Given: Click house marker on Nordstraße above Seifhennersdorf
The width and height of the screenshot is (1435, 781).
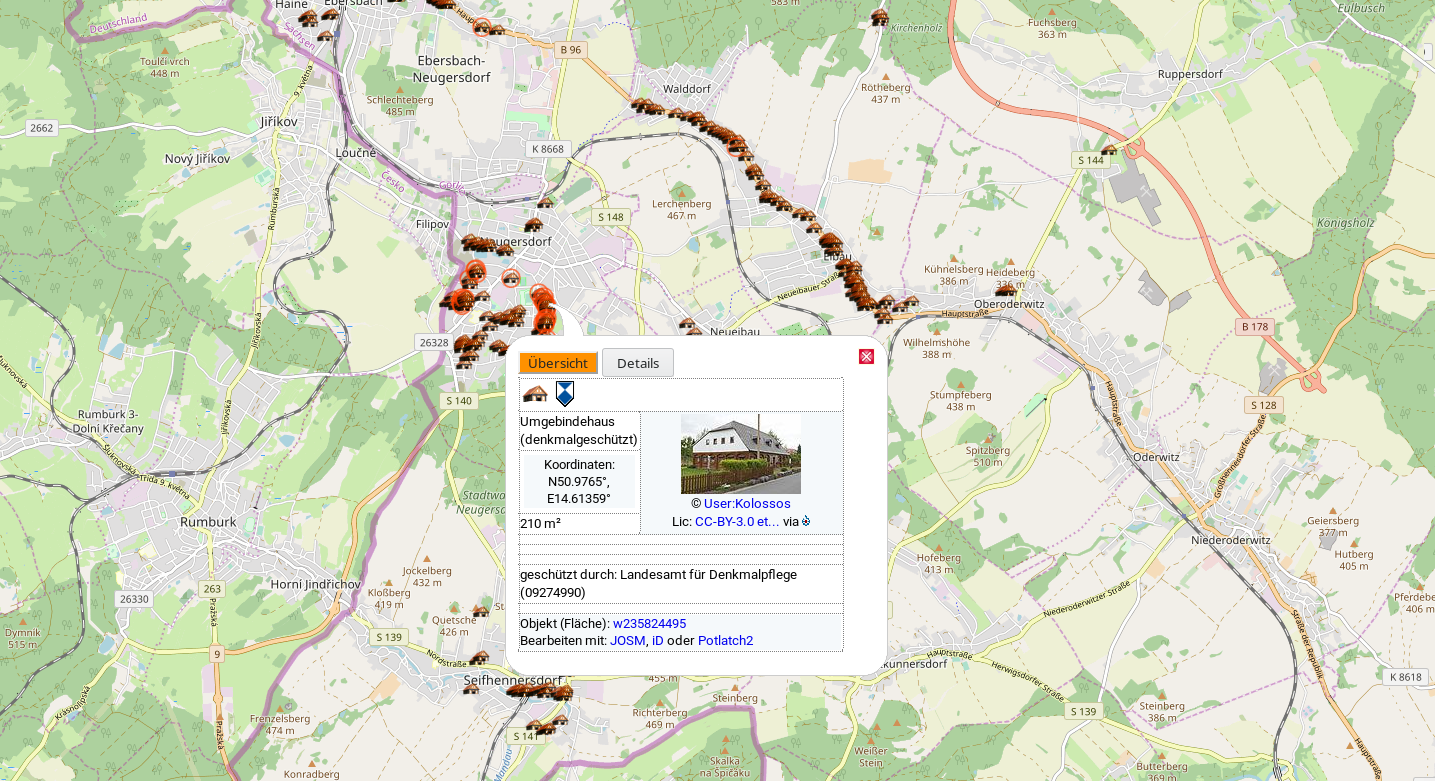Looking at the screenshot, I should [480, 658].
